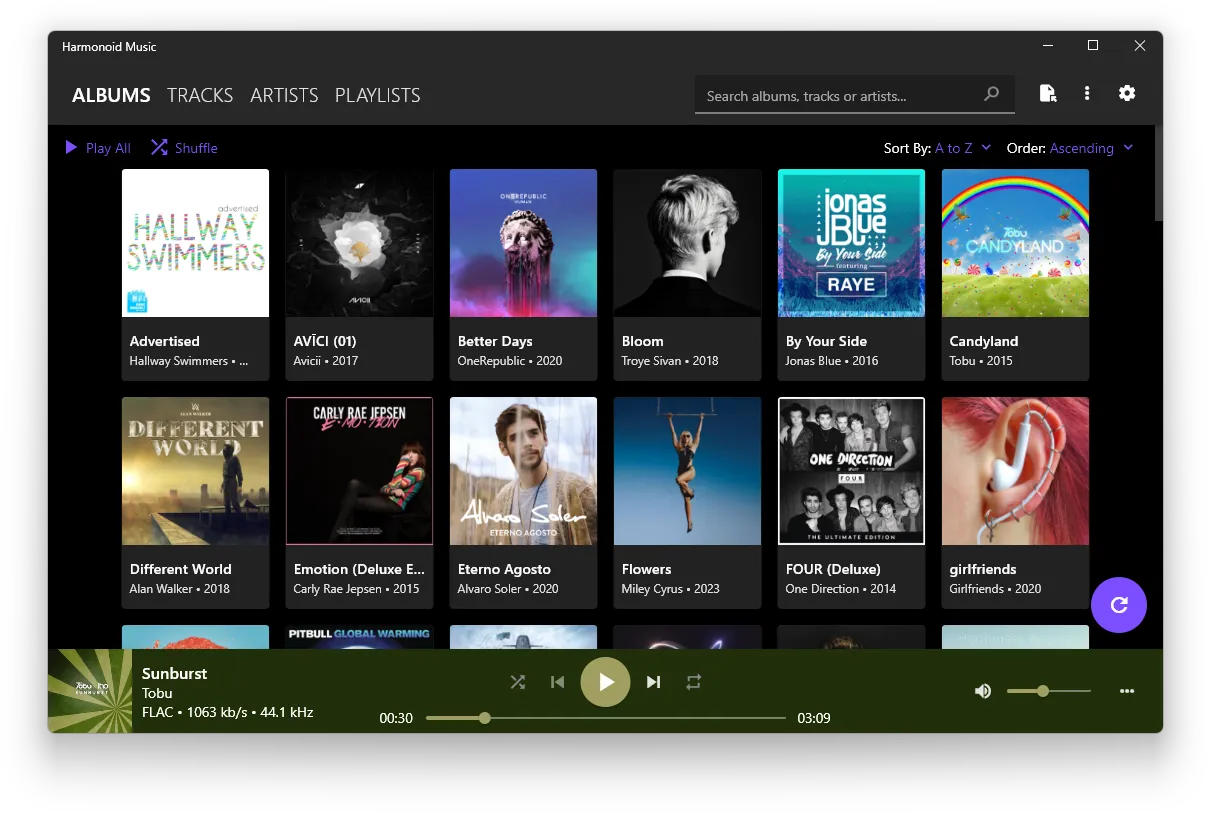Toggle shuffle in the playback bar
The height and width of the screenshot is (813, 1211).
(x=517, y=682)
